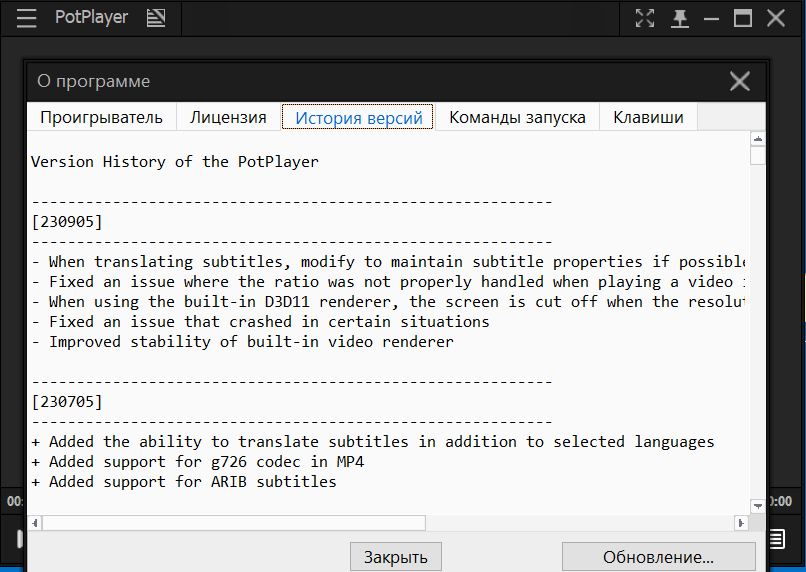Click the PotPlayer title text
The width and height of the screenshot is (806, 572).
(91, 17)
